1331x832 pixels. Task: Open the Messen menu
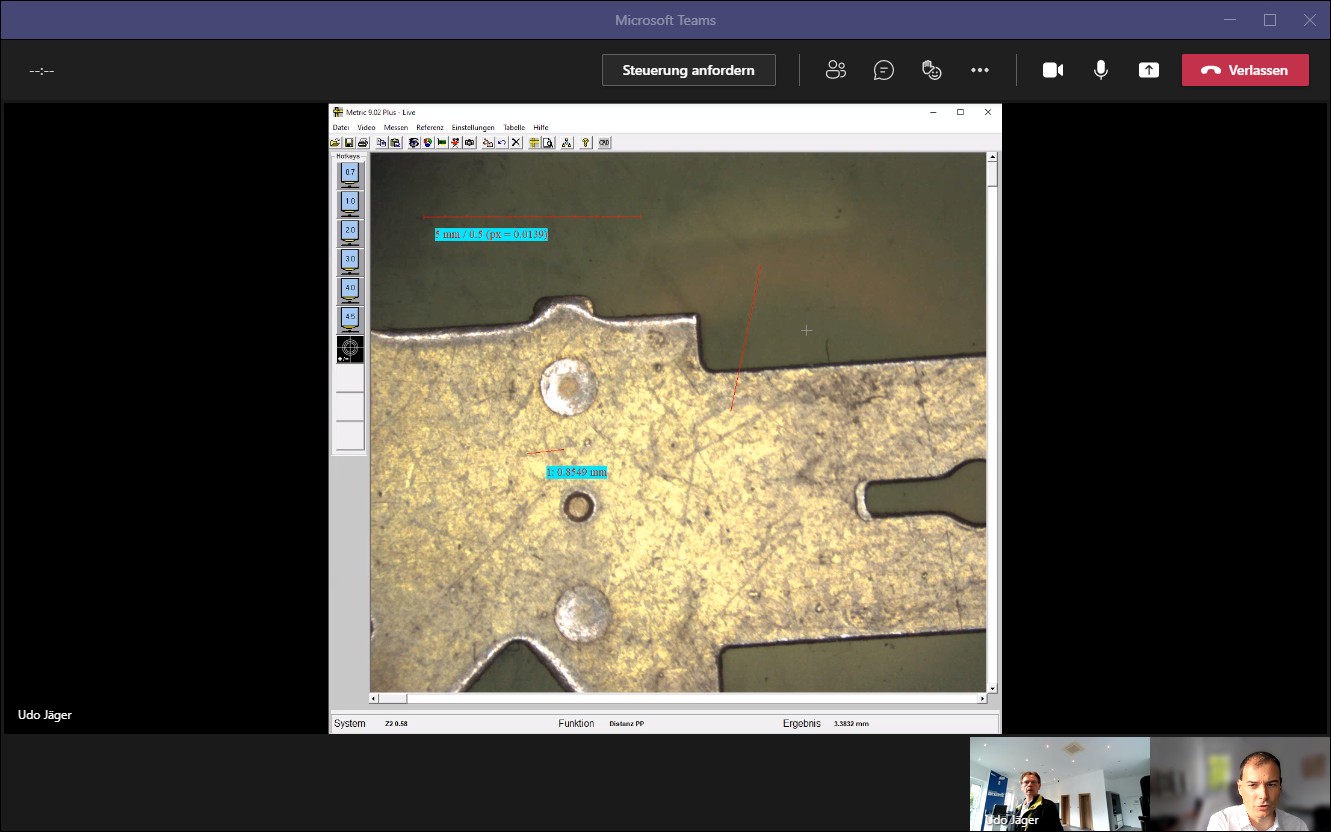coord(396,128)
